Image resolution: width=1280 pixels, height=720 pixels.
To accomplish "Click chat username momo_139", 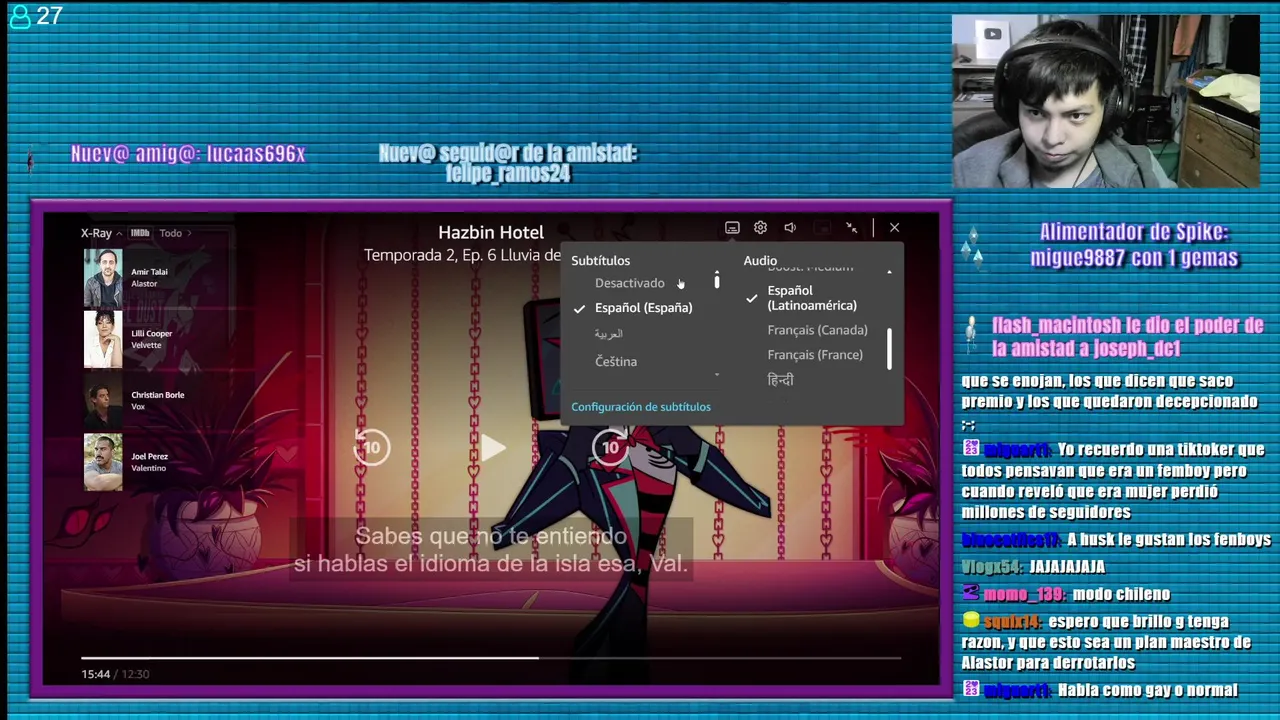I will [1024, 594].
